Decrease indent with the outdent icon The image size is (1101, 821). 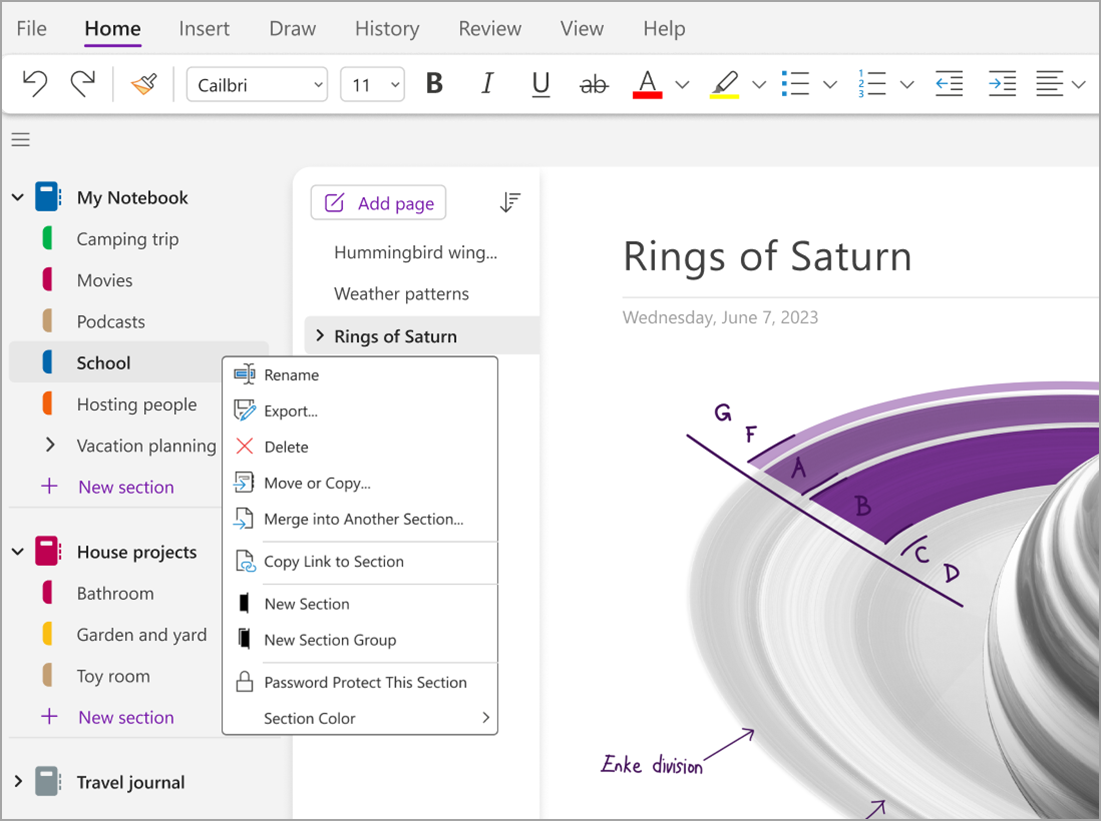pos(949,84)
